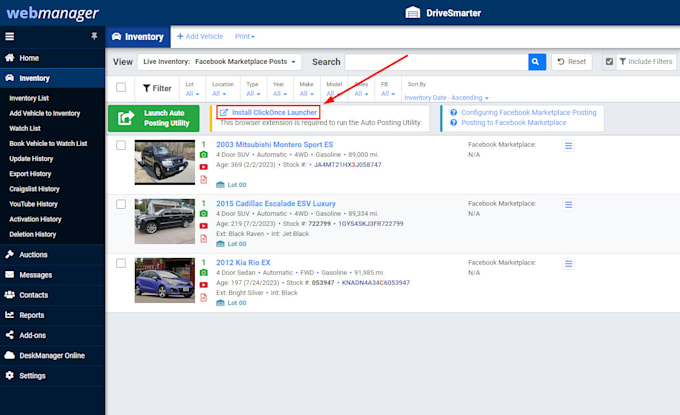The width and height of the screenshot is (680, 415).
Task: Open DeskManager Online in the sidebar
Action: (x=52, y=356)
